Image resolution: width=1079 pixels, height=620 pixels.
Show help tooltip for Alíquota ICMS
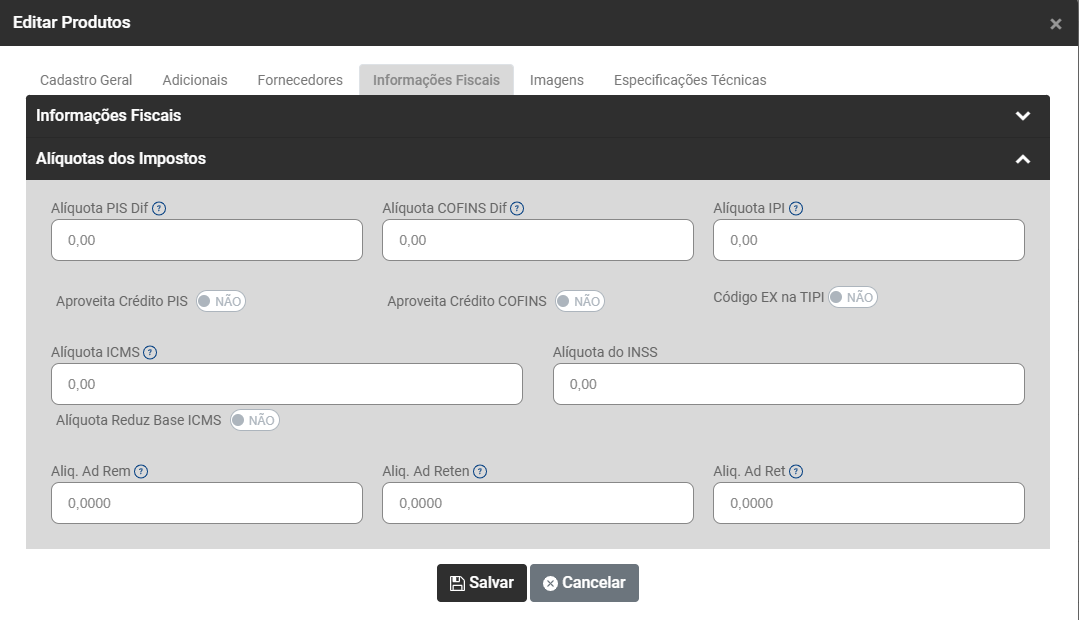tap(150, 353)
